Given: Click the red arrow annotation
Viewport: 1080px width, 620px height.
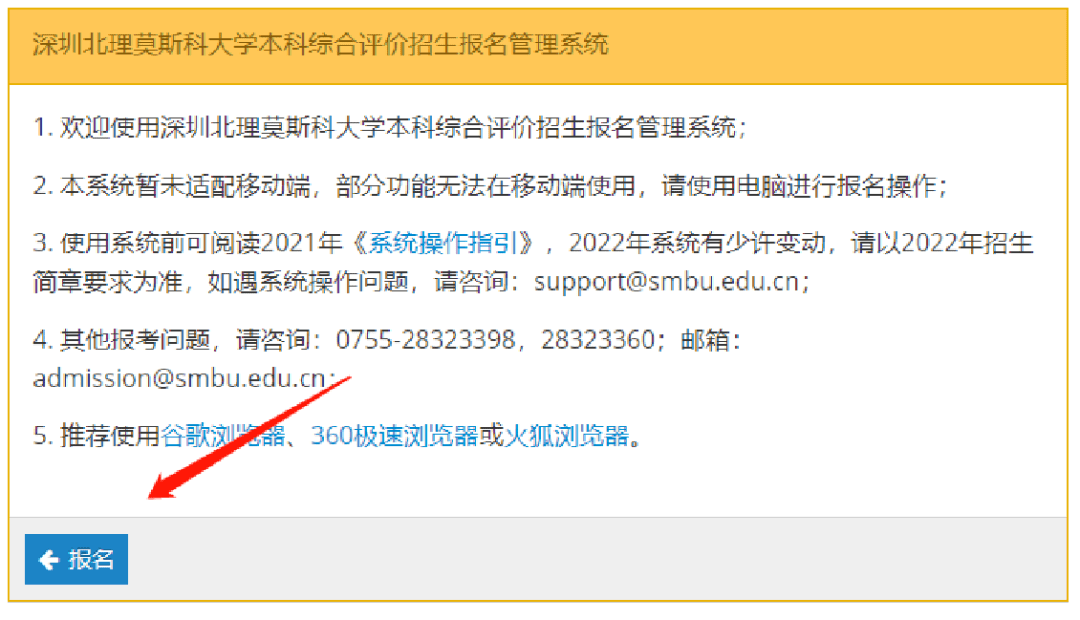Looking at the screenshot, I should [249, 437].
